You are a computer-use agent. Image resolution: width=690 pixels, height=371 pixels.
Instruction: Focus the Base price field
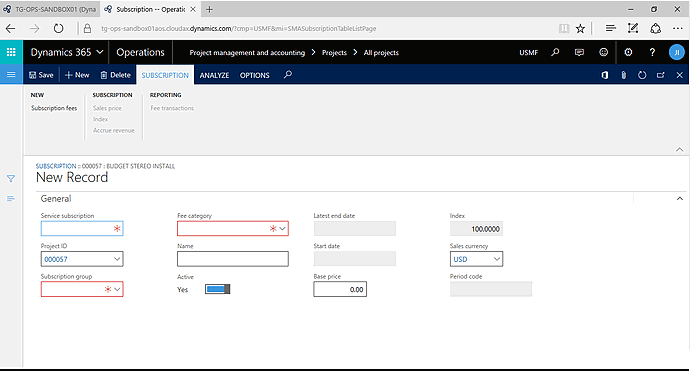[x=340, y=289]
